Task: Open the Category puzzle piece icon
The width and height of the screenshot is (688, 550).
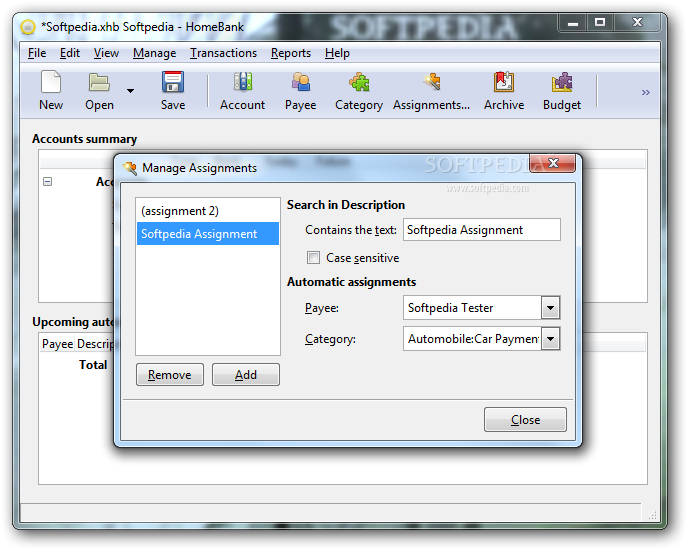Action: tap(359, 82)
